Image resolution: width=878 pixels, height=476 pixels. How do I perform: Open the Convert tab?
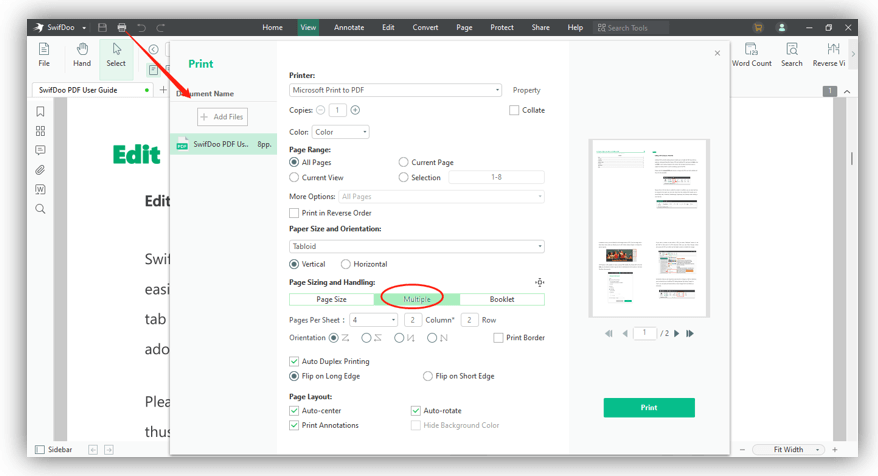425,27
